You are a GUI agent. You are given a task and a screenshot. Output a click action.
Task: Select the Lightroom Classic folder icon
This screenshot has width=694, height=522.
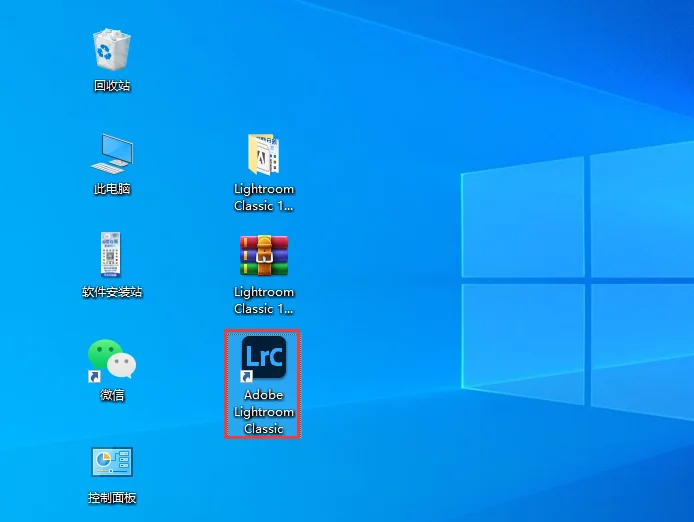[x=263, y=155]
